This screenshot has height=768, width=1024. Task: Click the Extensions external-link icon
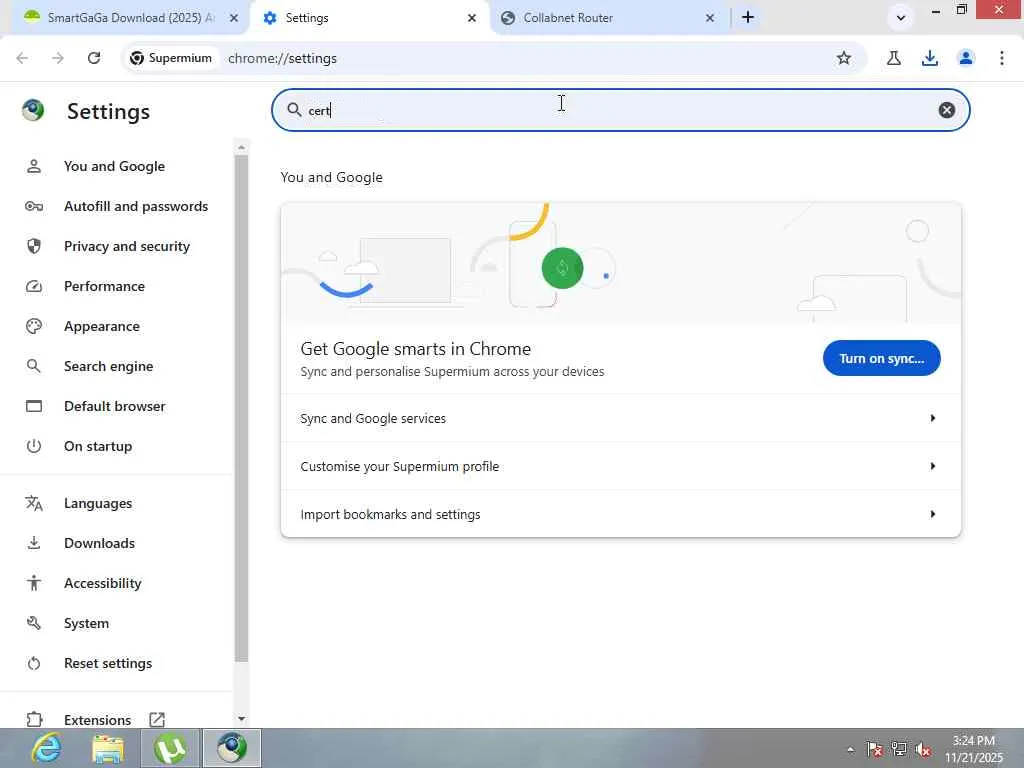(x=157, y=720)
